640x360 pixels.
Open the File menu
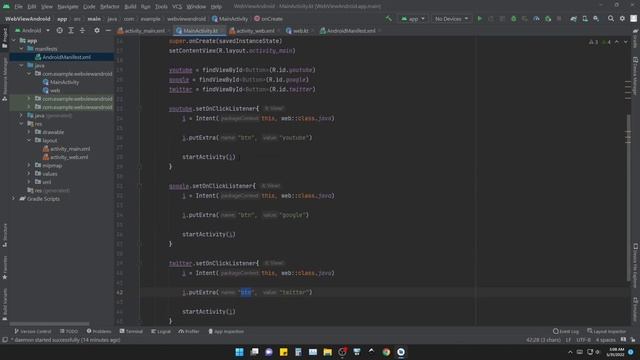point(18,7)
